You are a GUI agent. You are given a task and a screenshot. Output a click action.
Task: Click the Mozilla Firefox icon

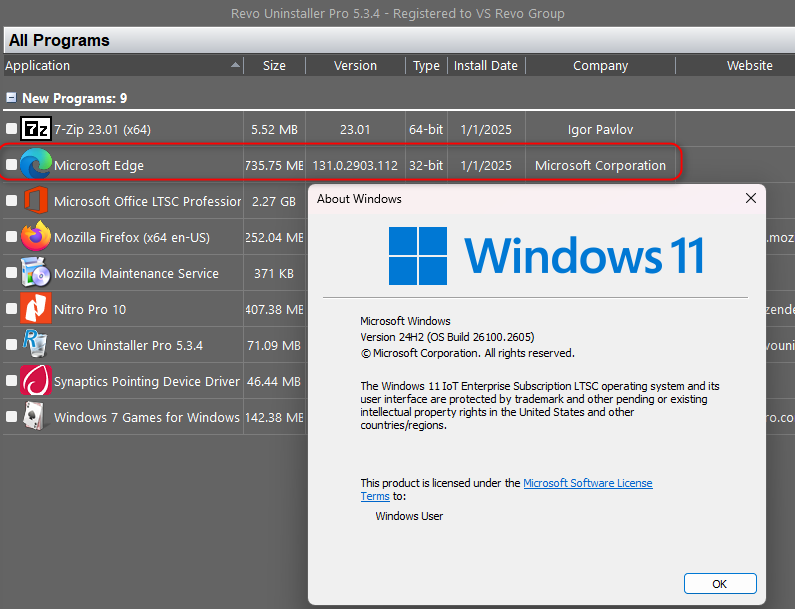pos(35,236)
